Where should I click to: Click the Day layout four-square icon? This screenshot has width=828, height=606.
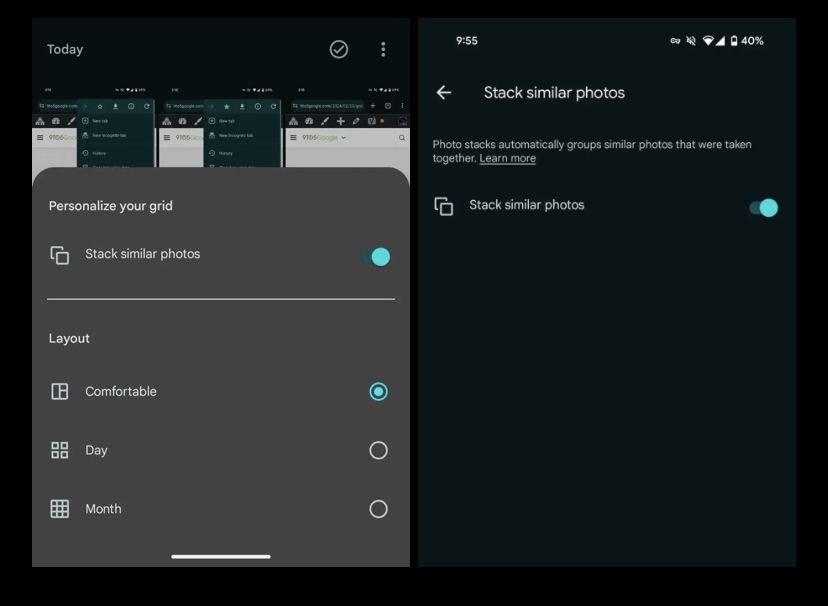60,450
